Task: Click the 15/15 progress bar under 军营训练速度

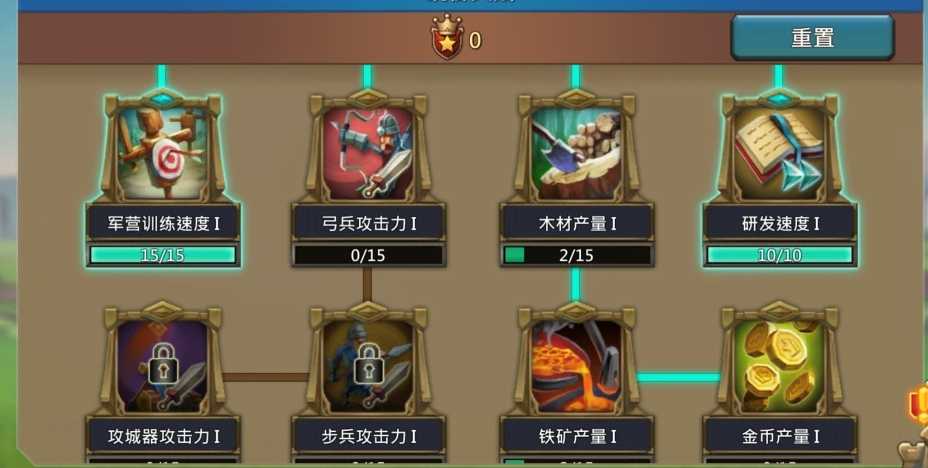Action: tap(163, 255)
